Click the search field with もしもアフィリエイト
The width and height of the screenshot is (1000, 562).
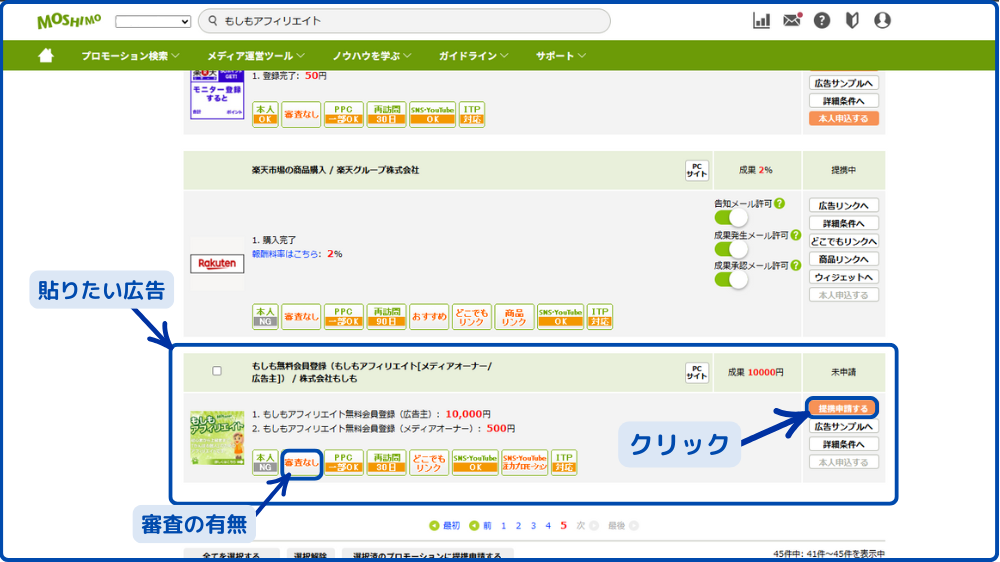pyautogui.click(x=405, y=21)
